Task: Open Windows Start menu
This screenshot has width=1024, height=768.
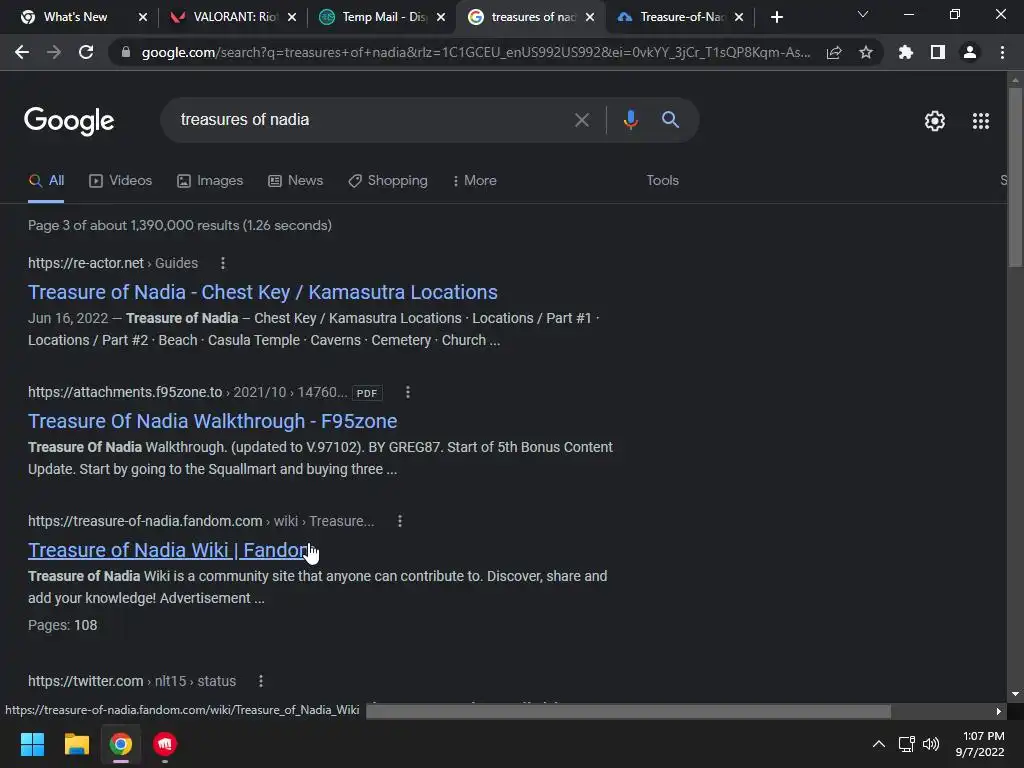Action: coord(32,744)
